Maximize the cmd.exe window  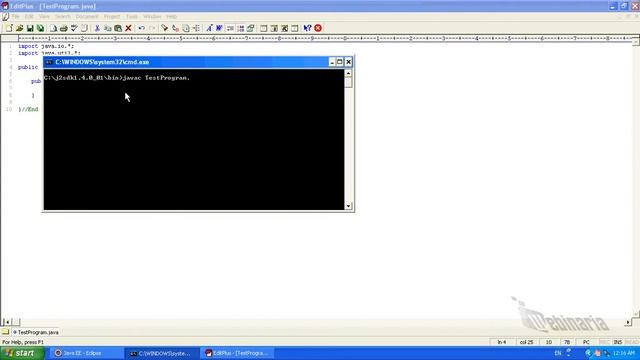pyautogui.click(x=340, y=62)
